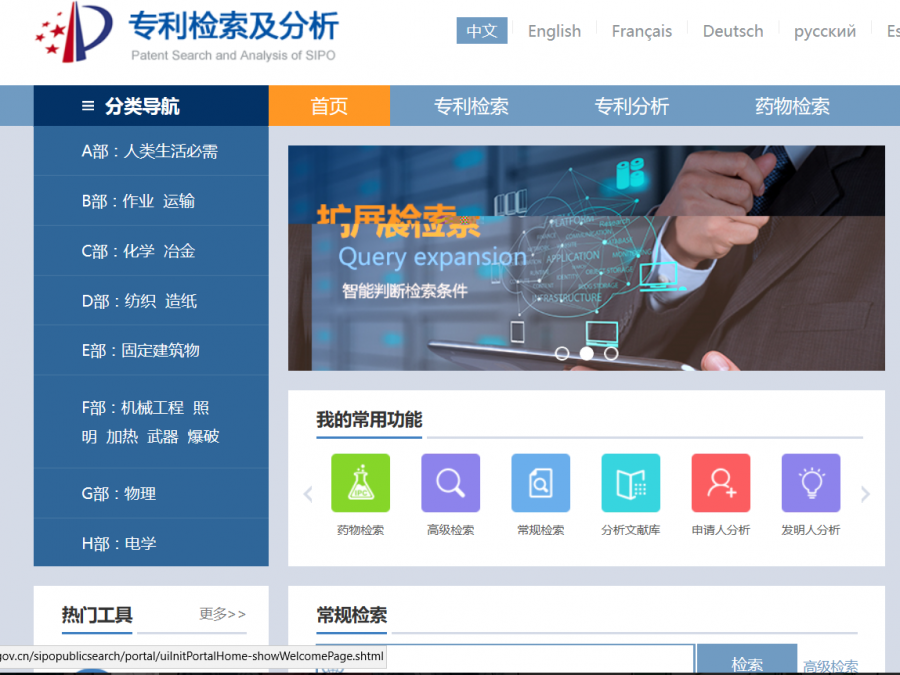Screen dimensions: 900x675
Task: Select the first banner carousel dot
Action: (x=562, y=353)
